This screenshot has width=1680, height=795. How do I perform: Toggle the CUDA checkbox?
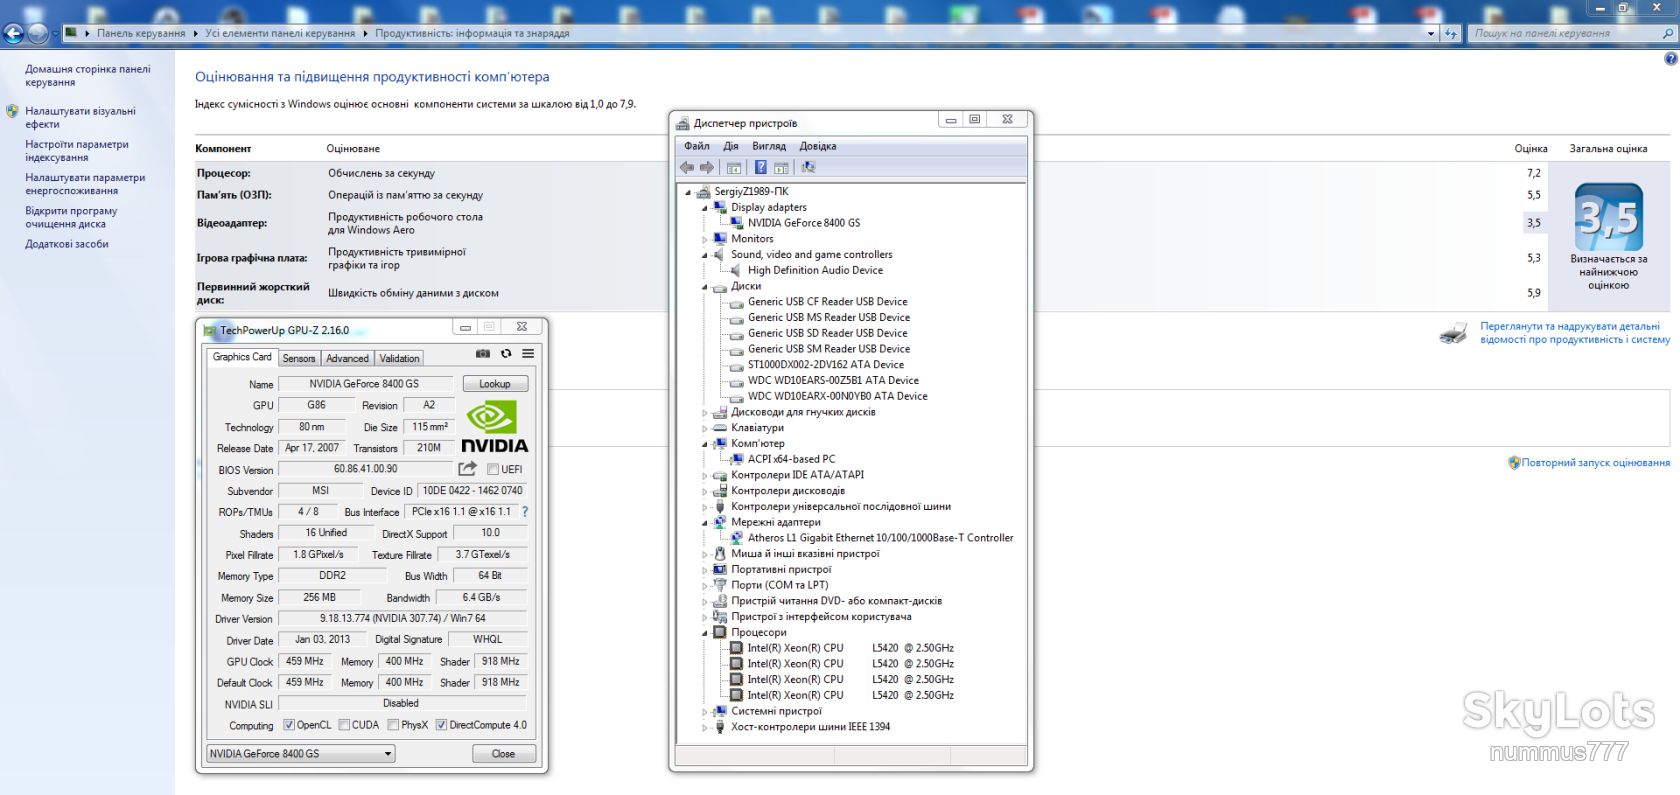click(344, 725)
